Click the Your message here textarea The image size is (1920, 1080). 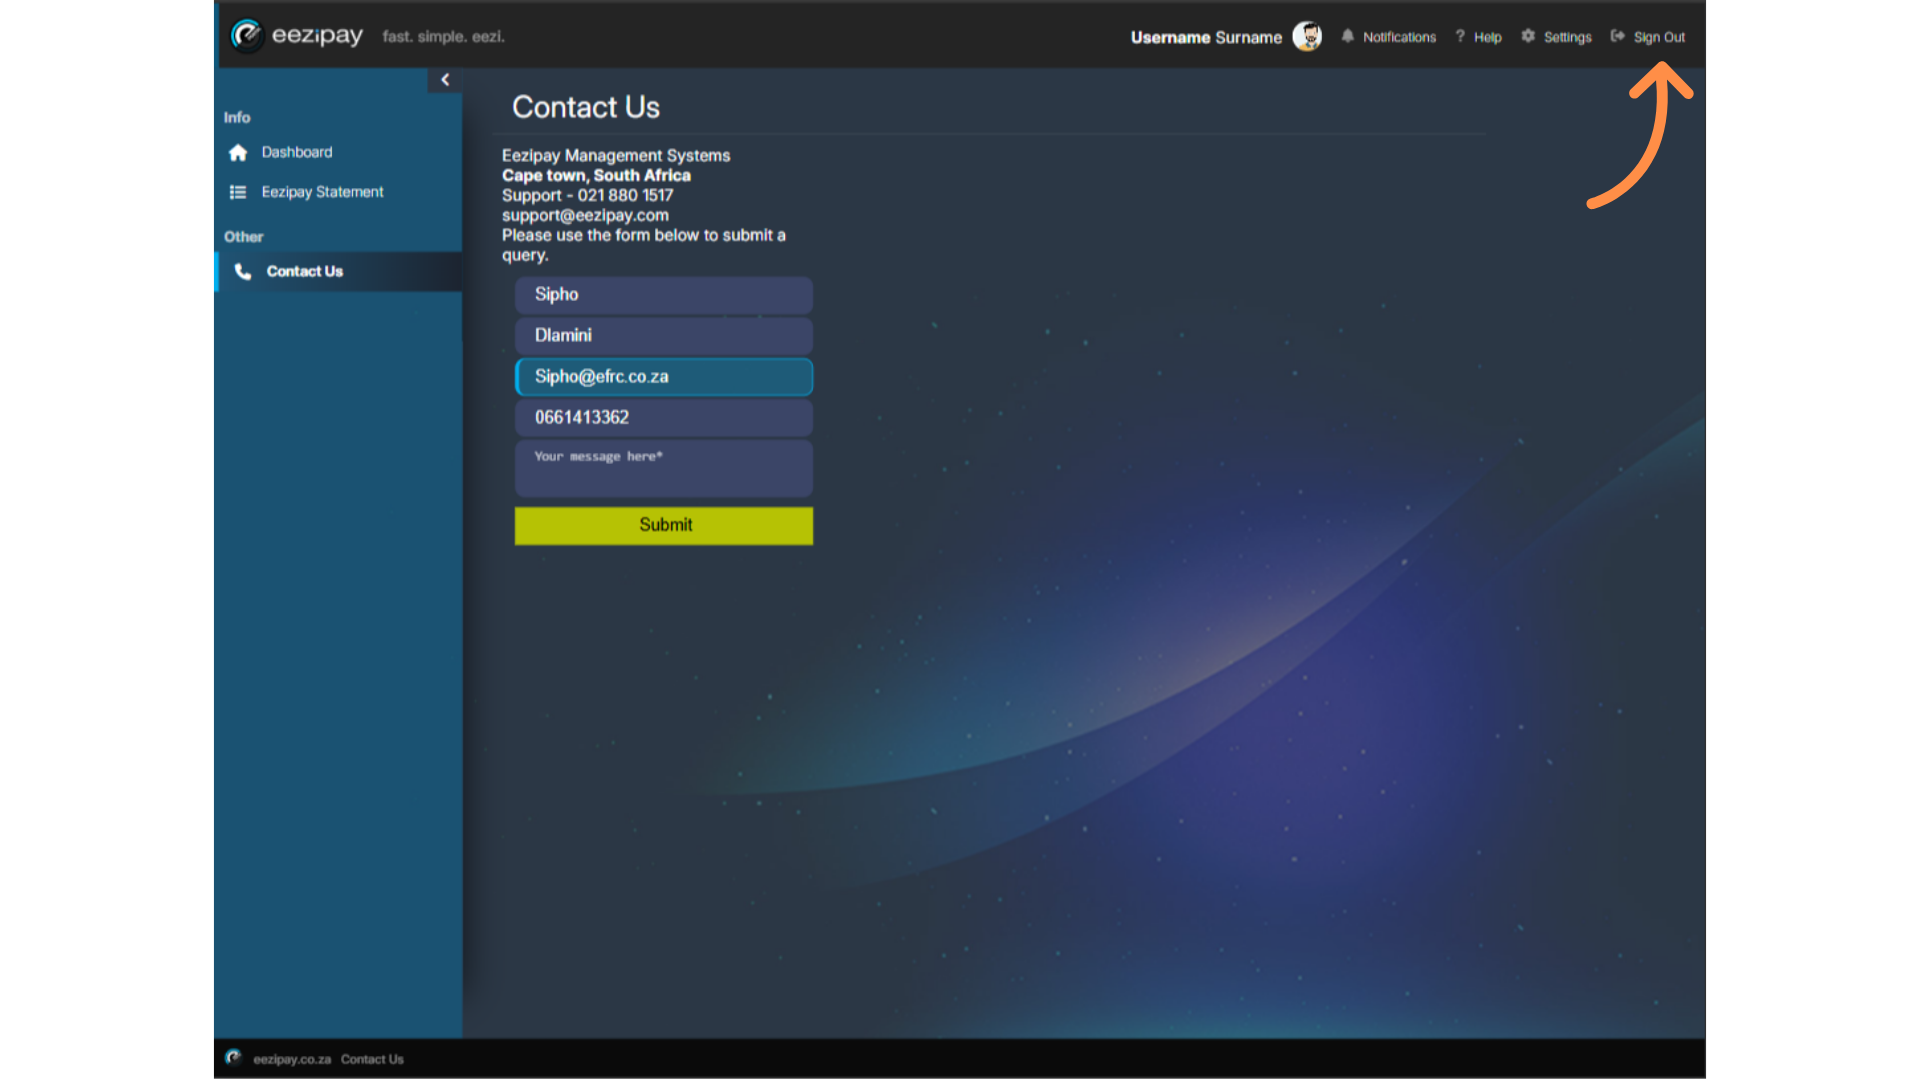(x=664, y=468)
